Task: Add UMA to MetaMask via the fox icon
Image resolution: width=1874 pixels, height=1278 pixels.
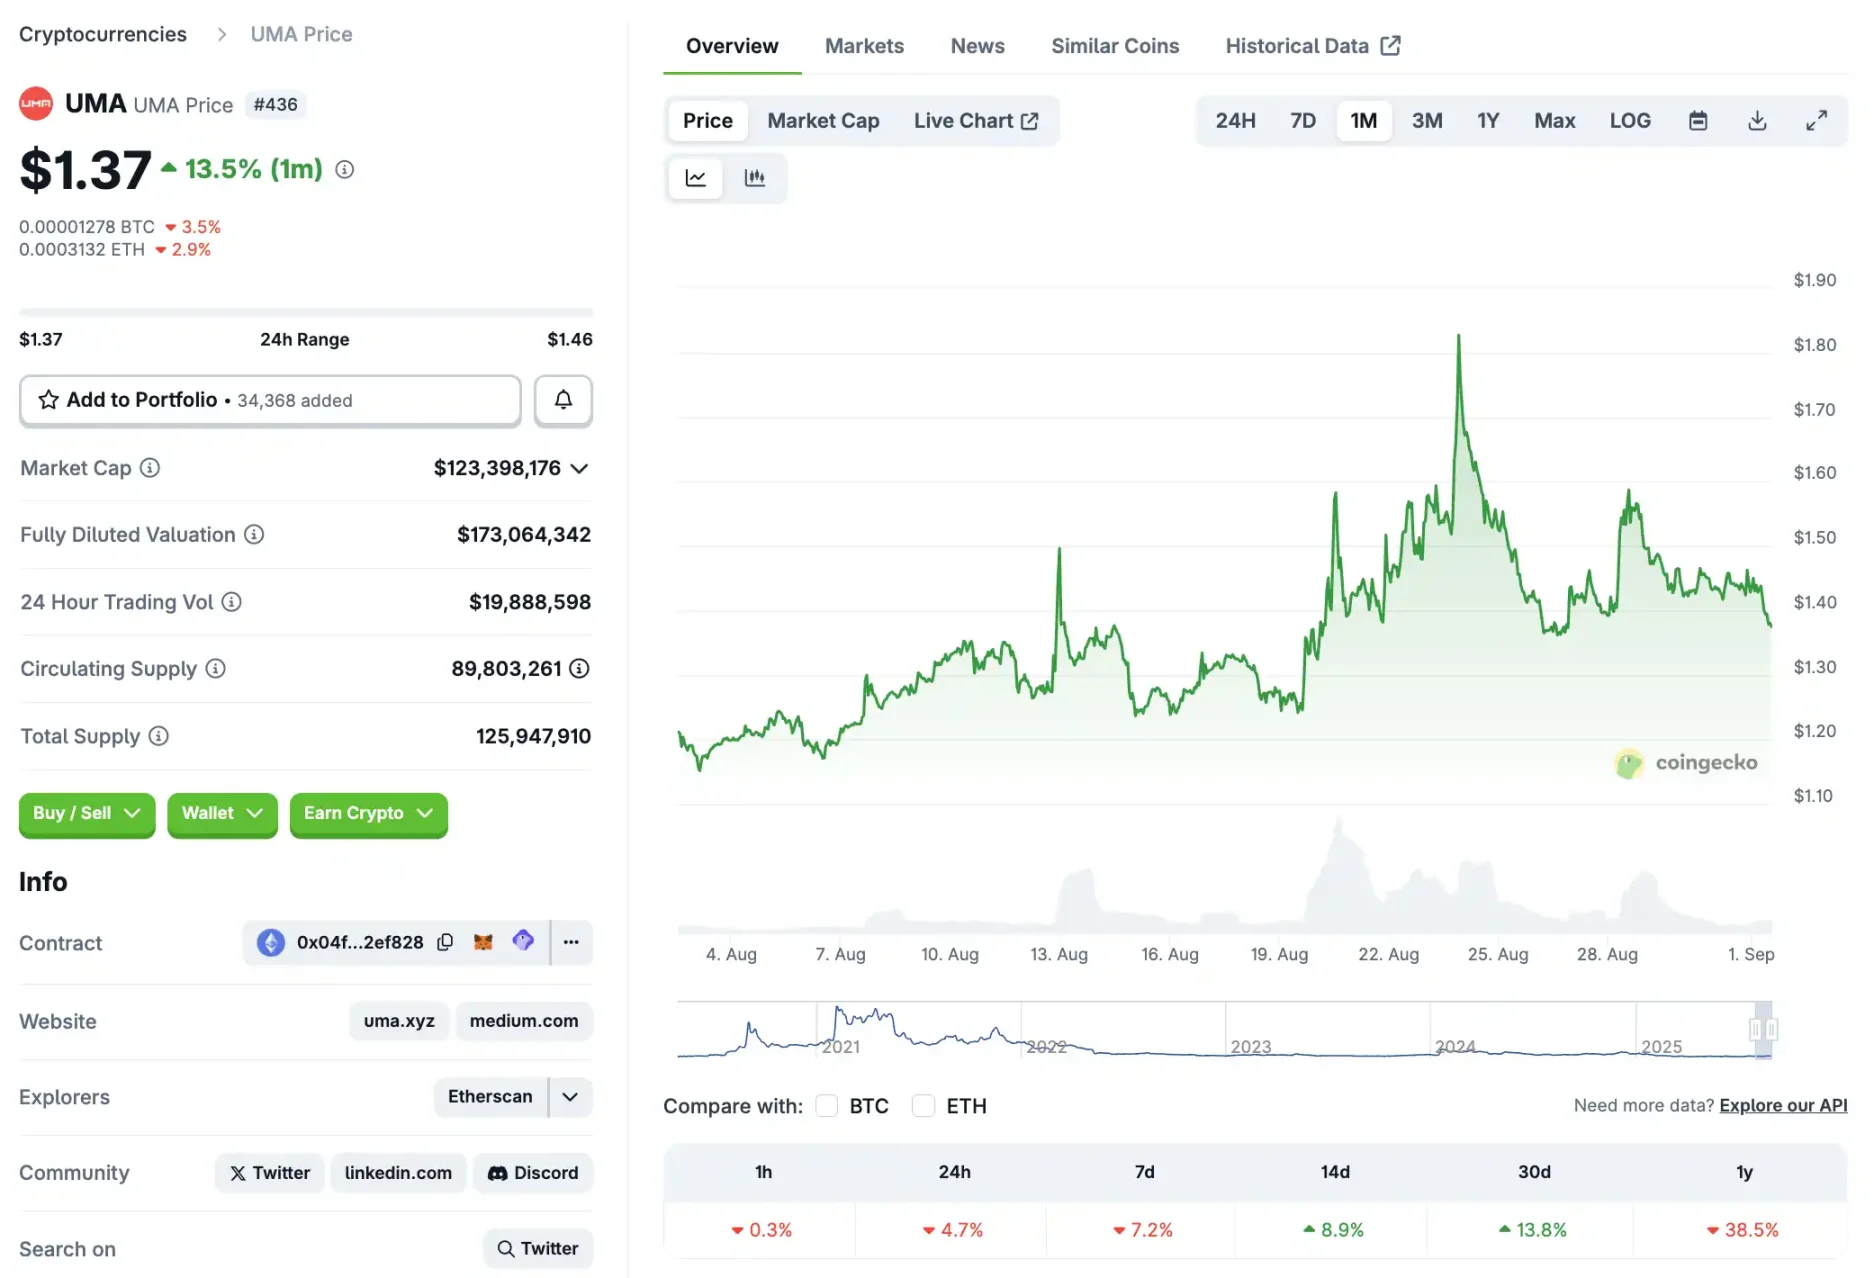Action: coord(483,941)
